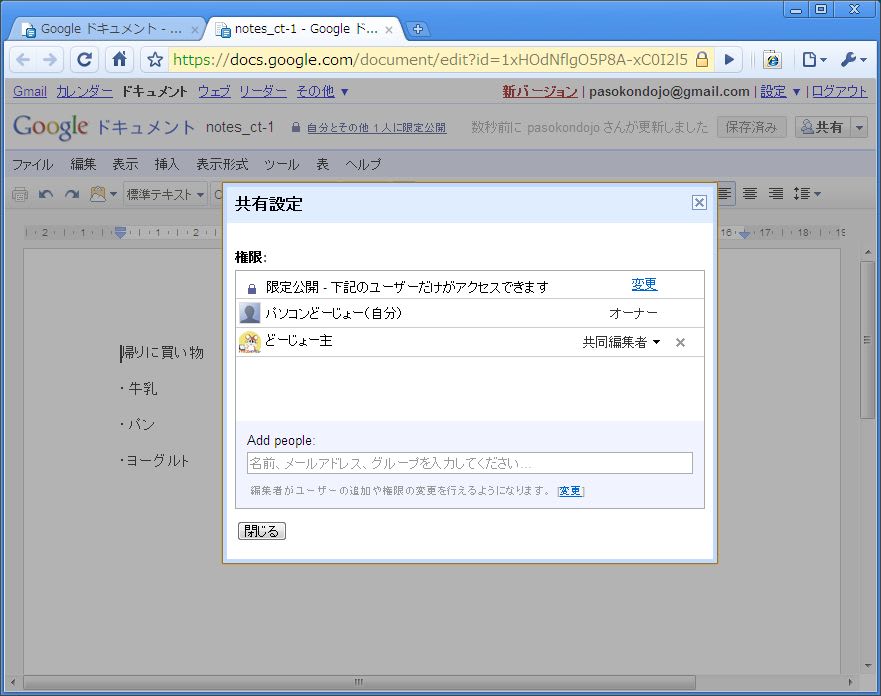This screenshot has height=696, width=881.
Task: Remove どーじょー主 from the sharing list
Action: pyautogui.click(x=680, y=342)
